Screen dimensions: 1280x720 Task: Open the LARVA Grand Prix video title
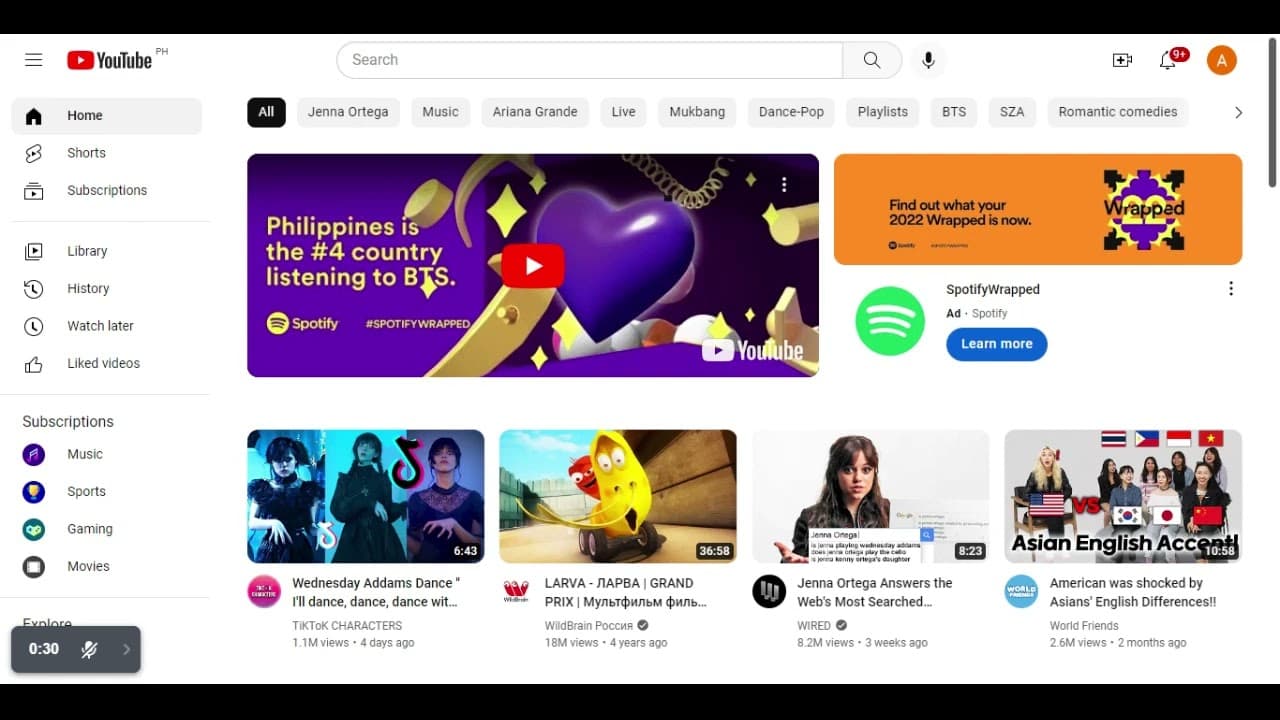tap(626, 592)
